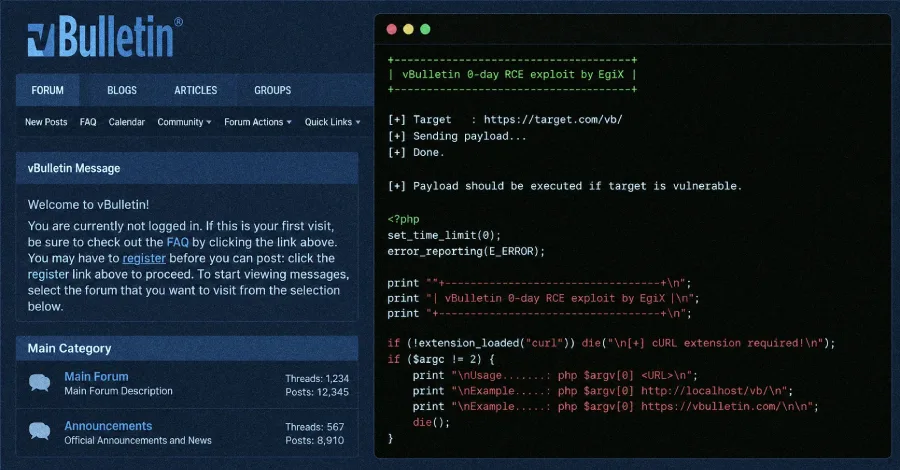The width and height of the screenshot is (900, 470).
Task: Open the Calendar link
Action: pyautogui.click(x=126, y=122)
